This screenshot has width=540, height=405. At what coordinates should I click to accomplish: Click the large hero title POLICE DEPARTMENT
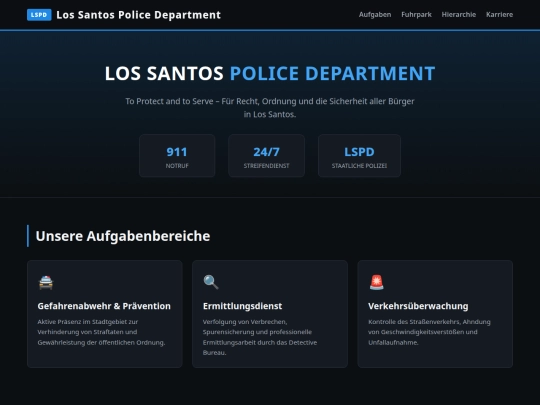pos(332,73)
